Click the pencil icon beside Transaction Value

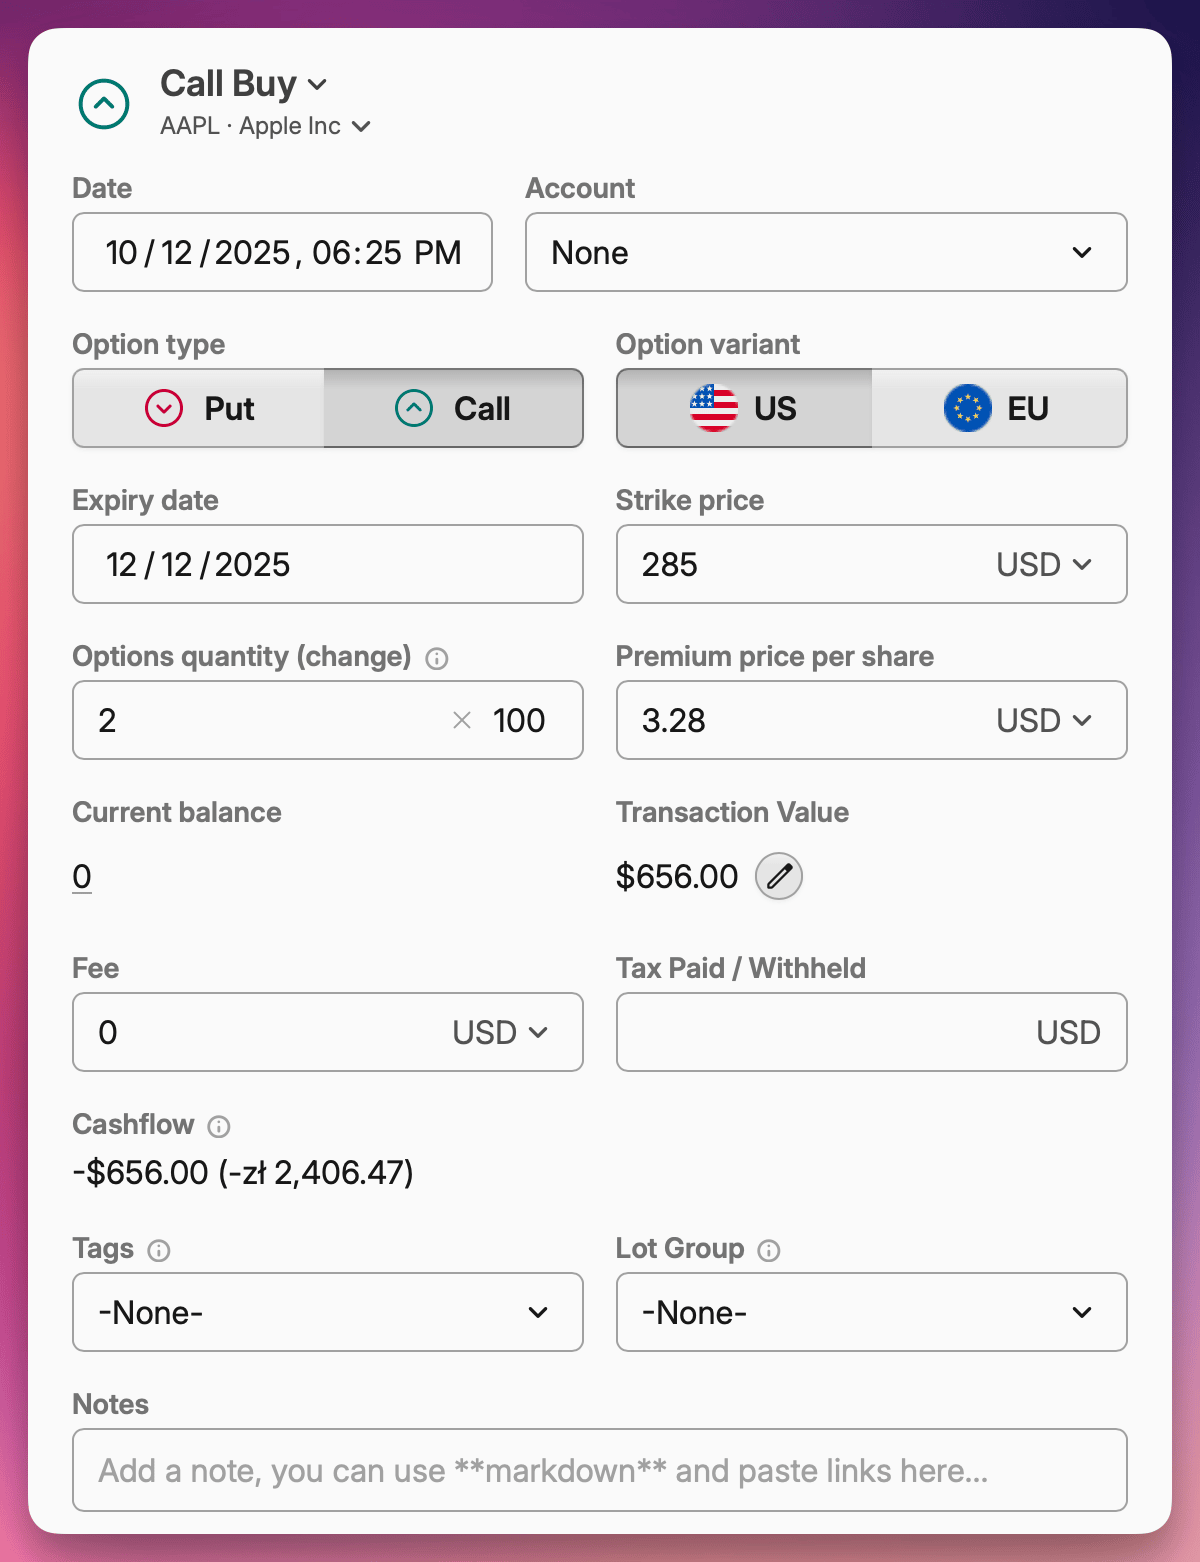778,876
